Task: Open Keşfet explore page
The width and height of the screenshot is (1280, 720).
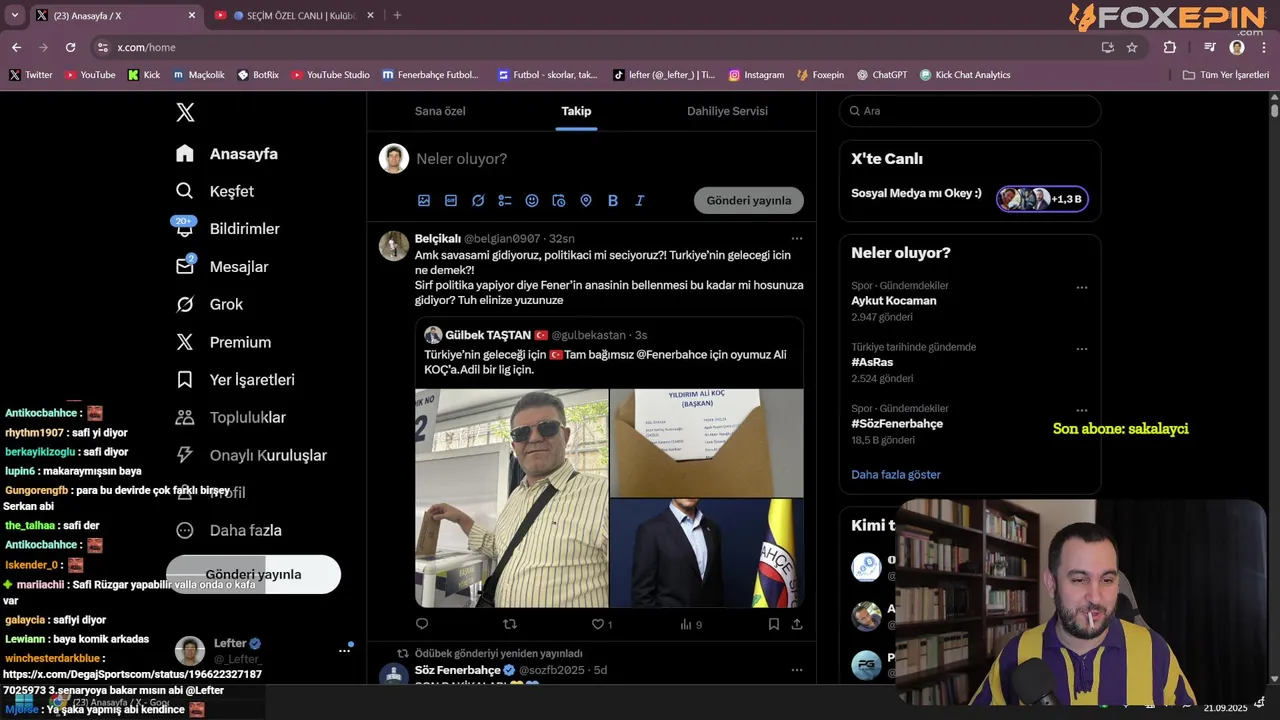Action: point(215,191)
